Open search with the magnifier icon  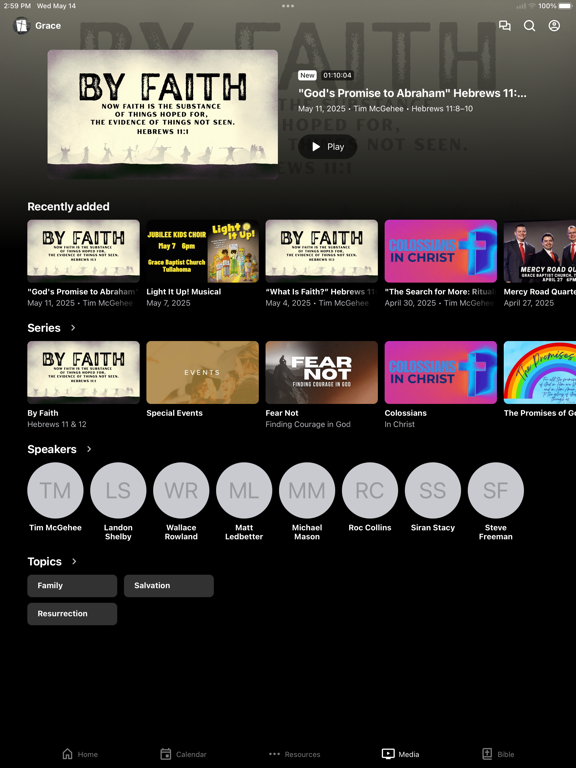click(529, 25)
